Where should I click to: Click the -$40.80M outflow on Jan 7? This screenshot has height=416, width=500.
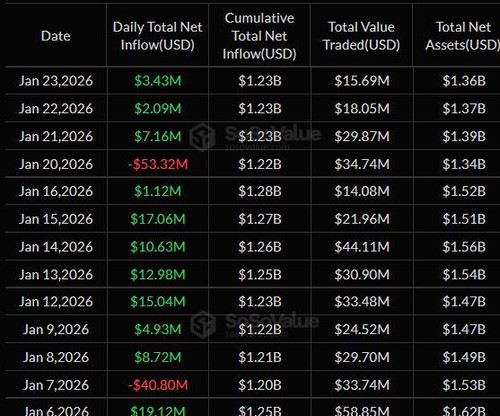click(x=158, y=385)
